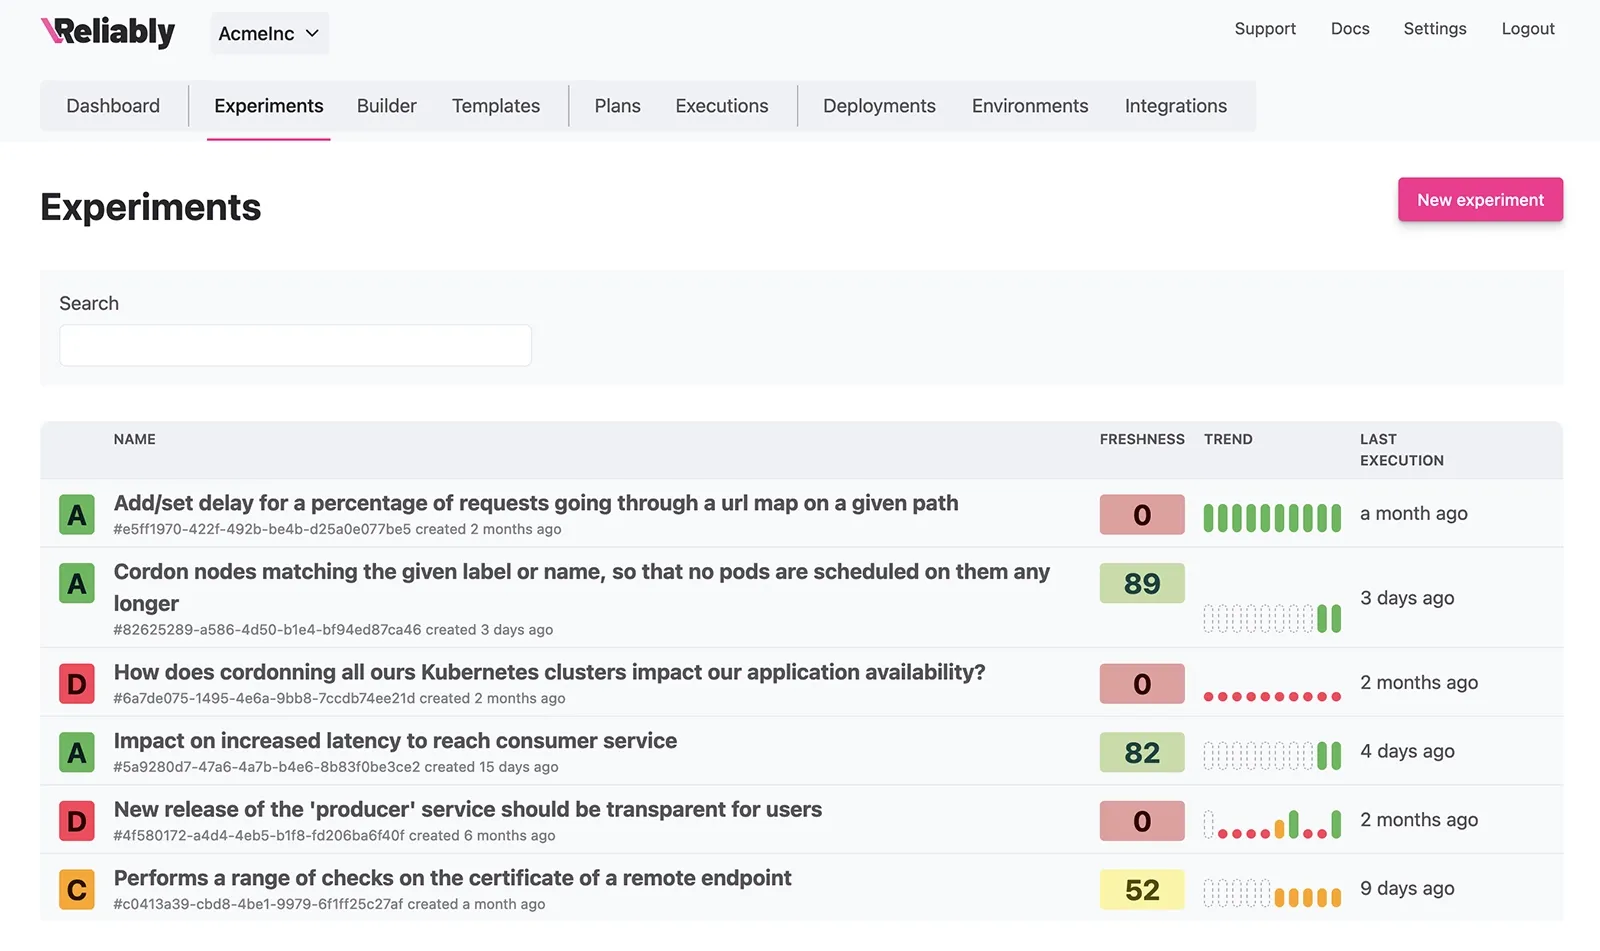1600x951 pixels.
Task: Click freshness score 52
Action: click(1142, 890)
